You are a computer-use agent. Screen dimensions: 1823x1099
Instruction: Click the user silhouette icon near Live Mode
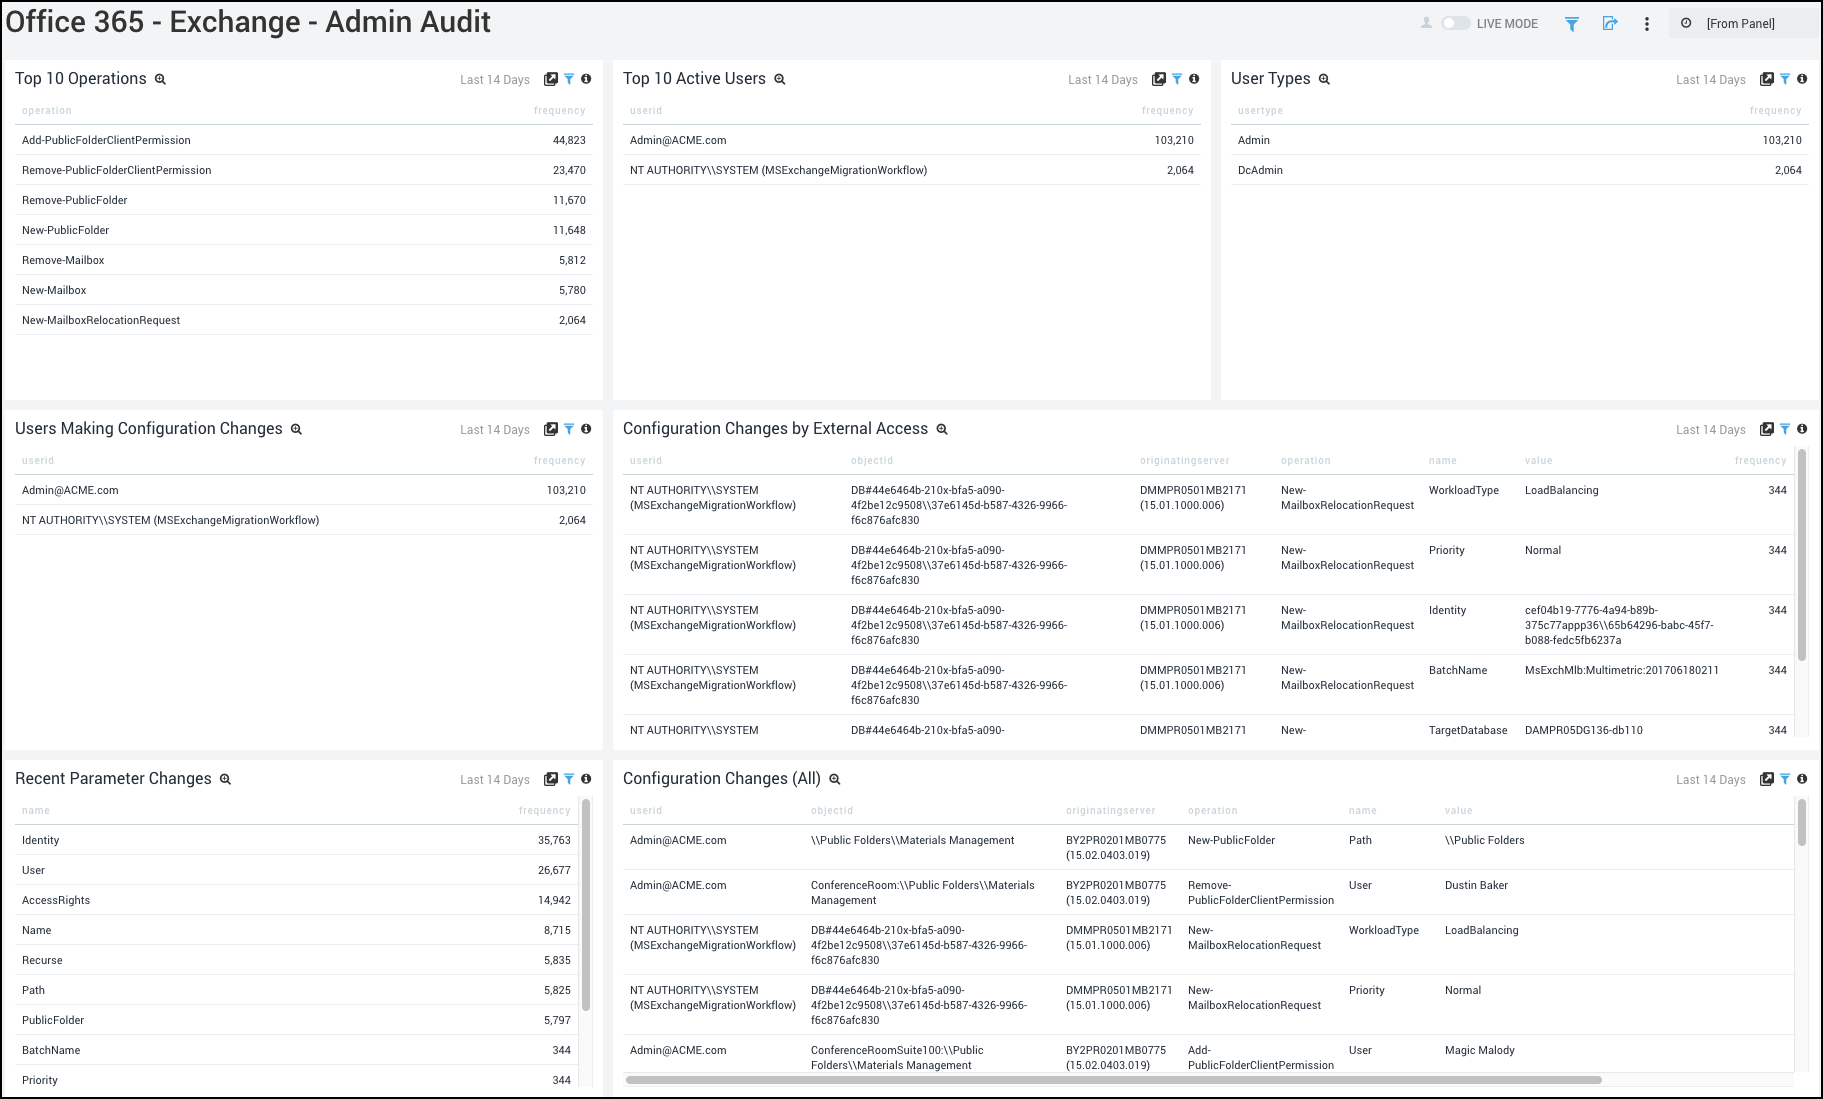tap(1425, 22)
